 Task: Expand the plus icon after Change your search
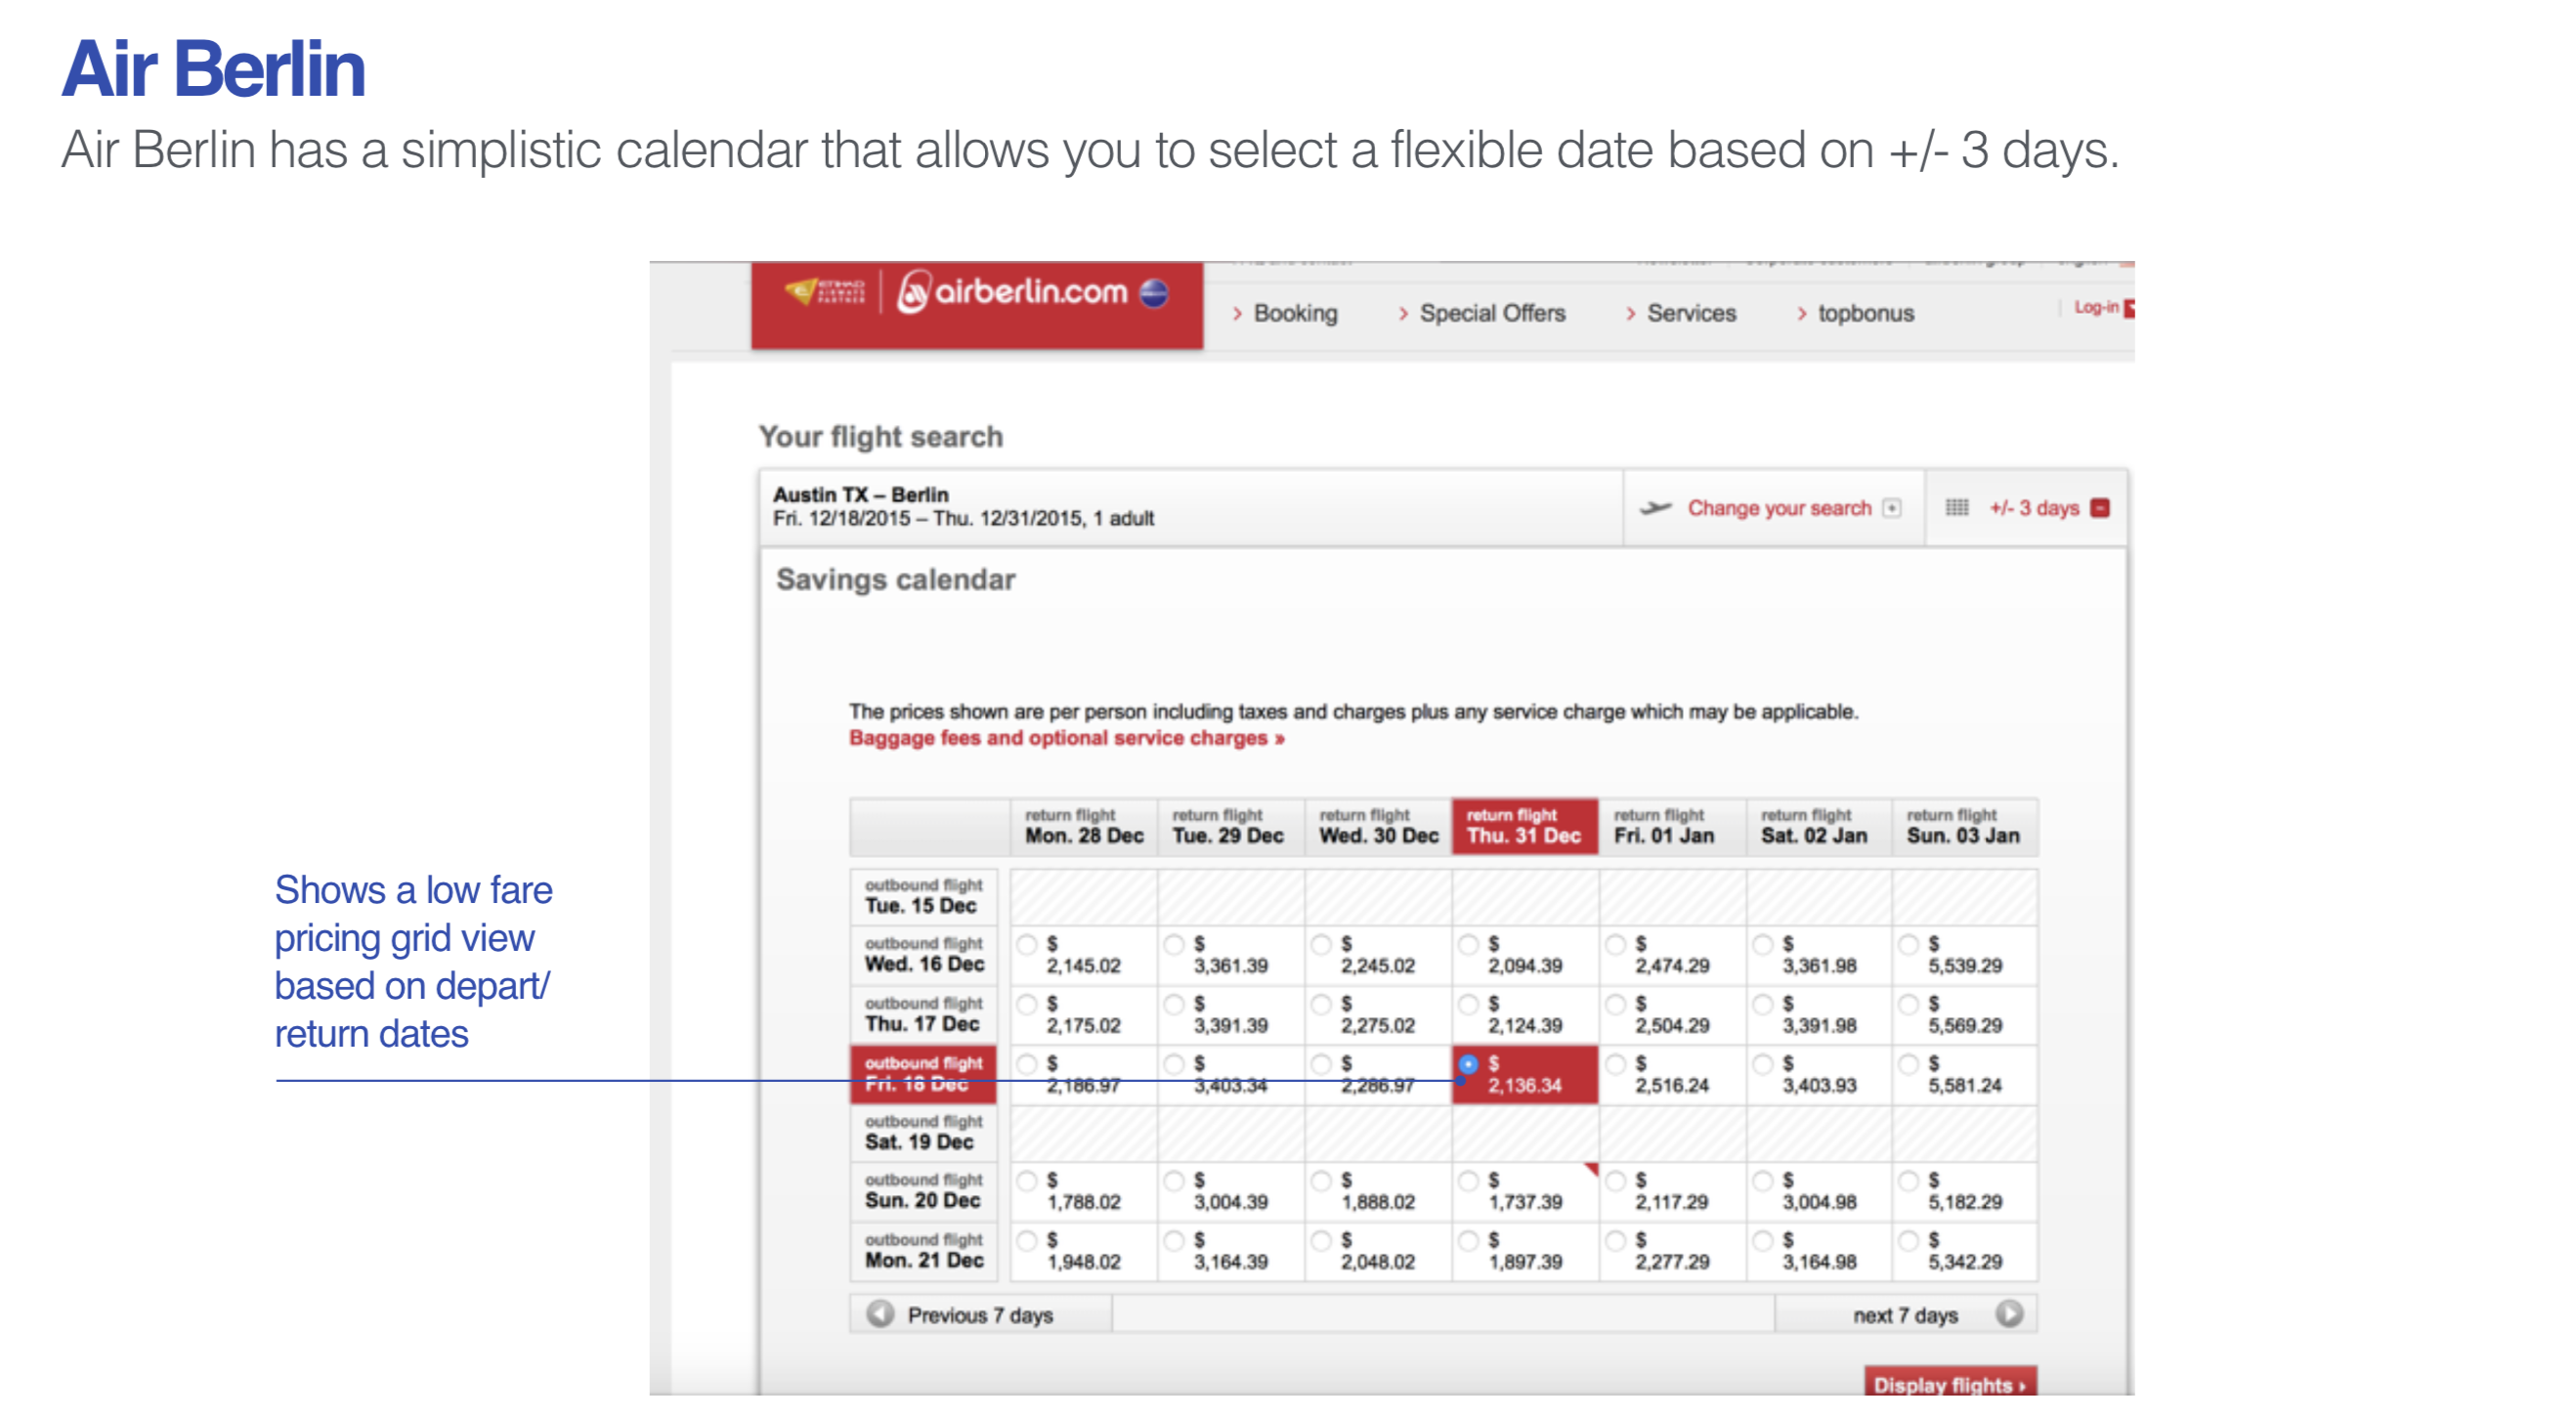pos(1891,508)
